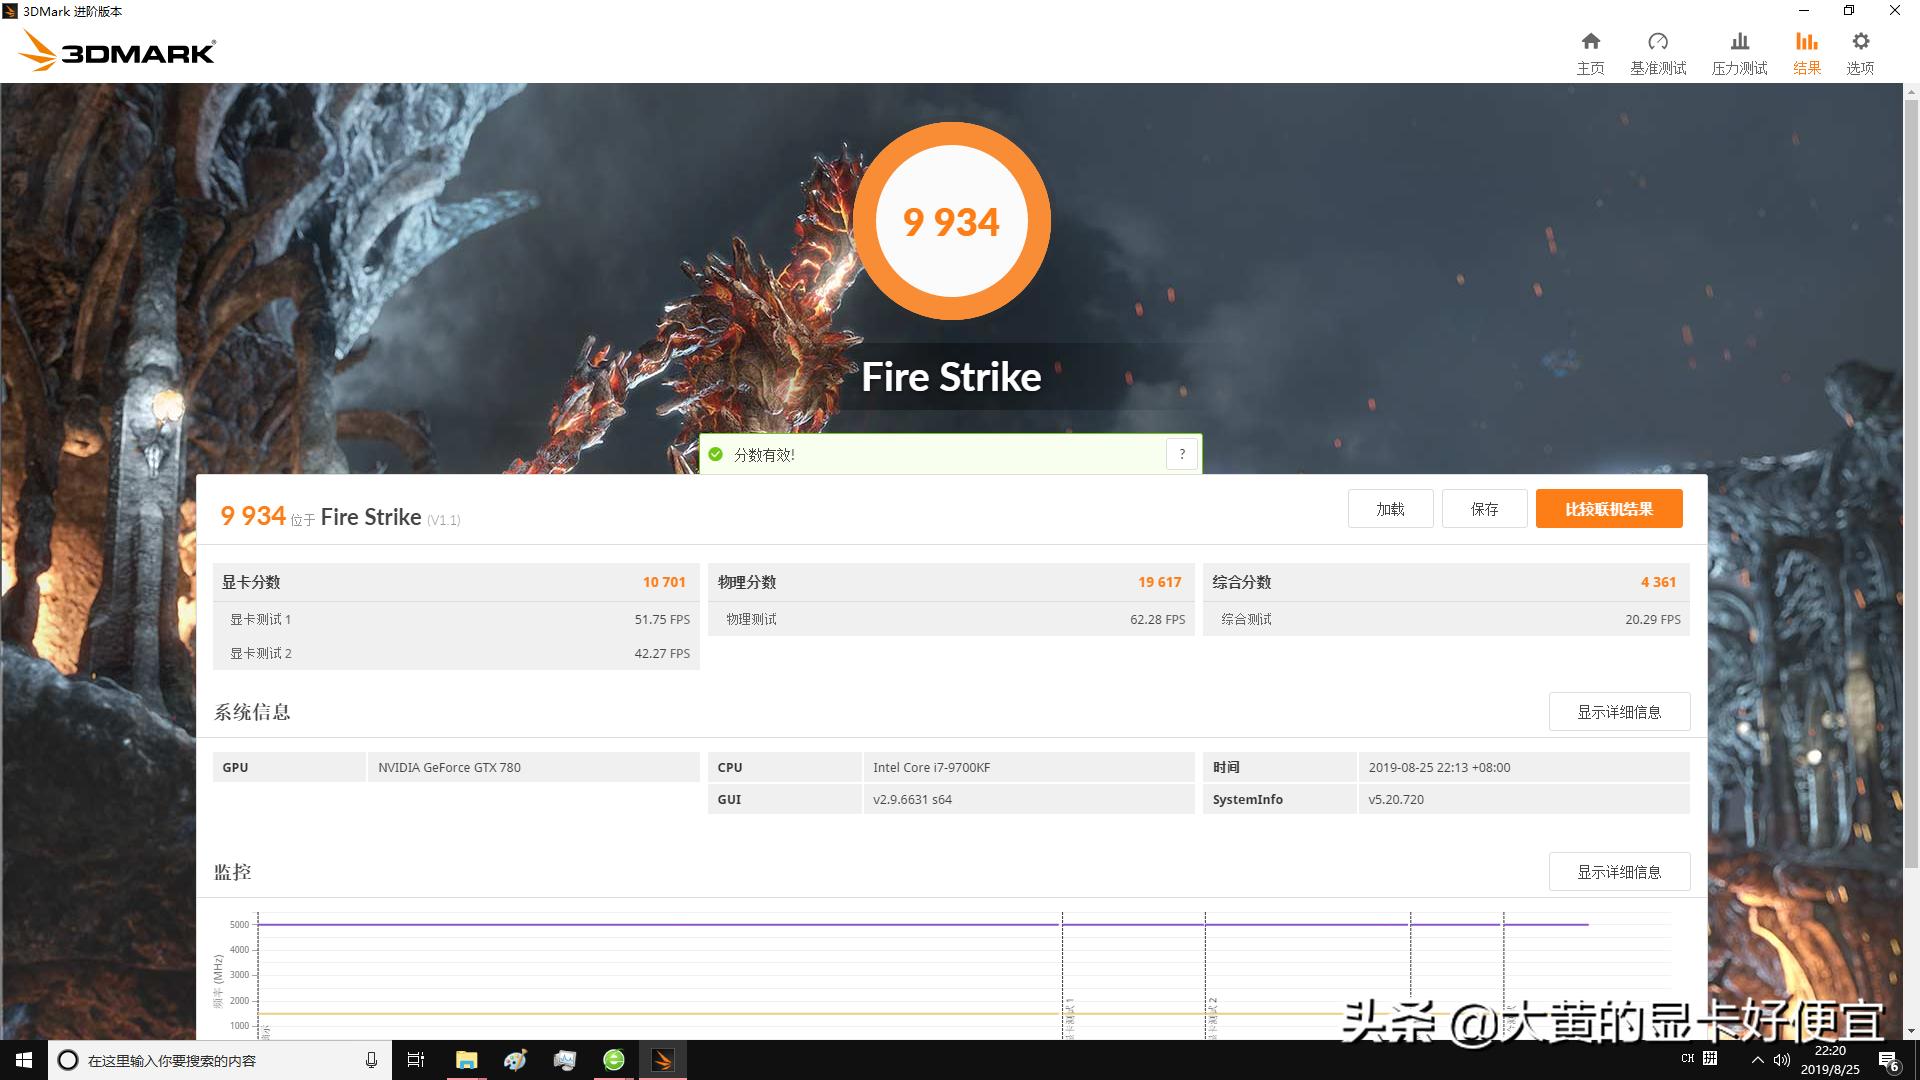Show detailed info for 监控 section
The height and width of the screenshot is (1080, 1920).
point(1619,871)
